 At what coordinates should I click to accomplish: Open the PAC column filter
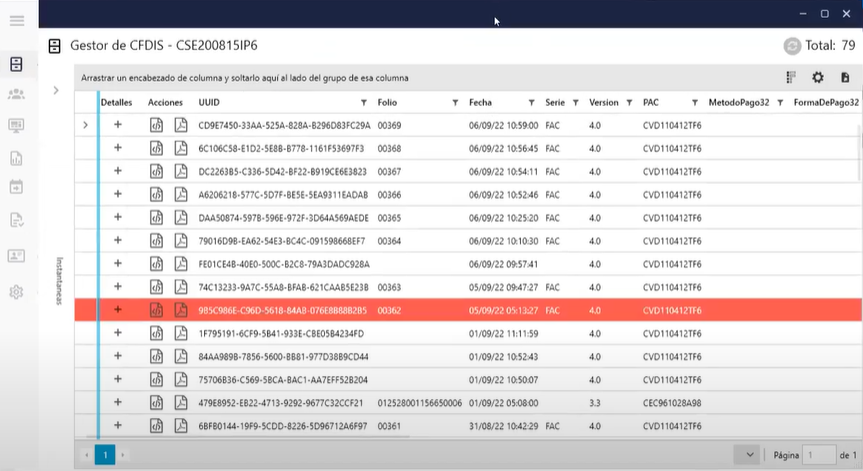(x=695, y=103)
